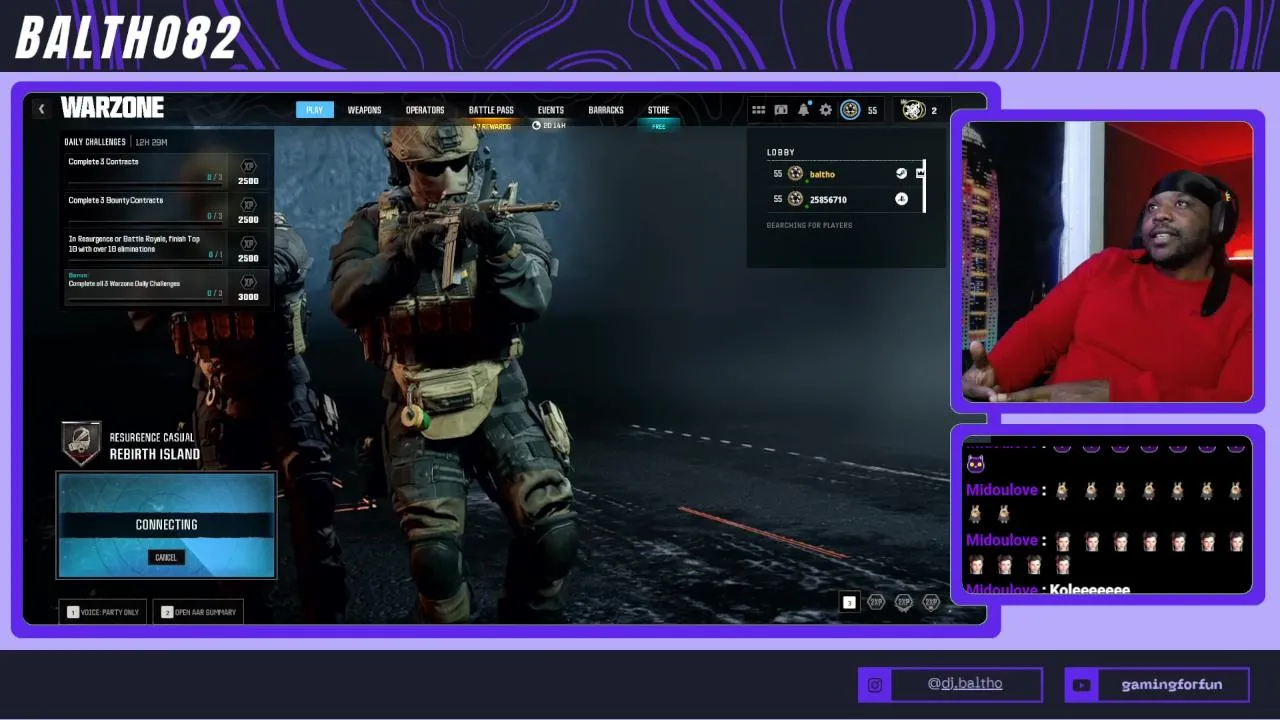
Task: Switch to the Weapons tab
Action: click(364, 110)
